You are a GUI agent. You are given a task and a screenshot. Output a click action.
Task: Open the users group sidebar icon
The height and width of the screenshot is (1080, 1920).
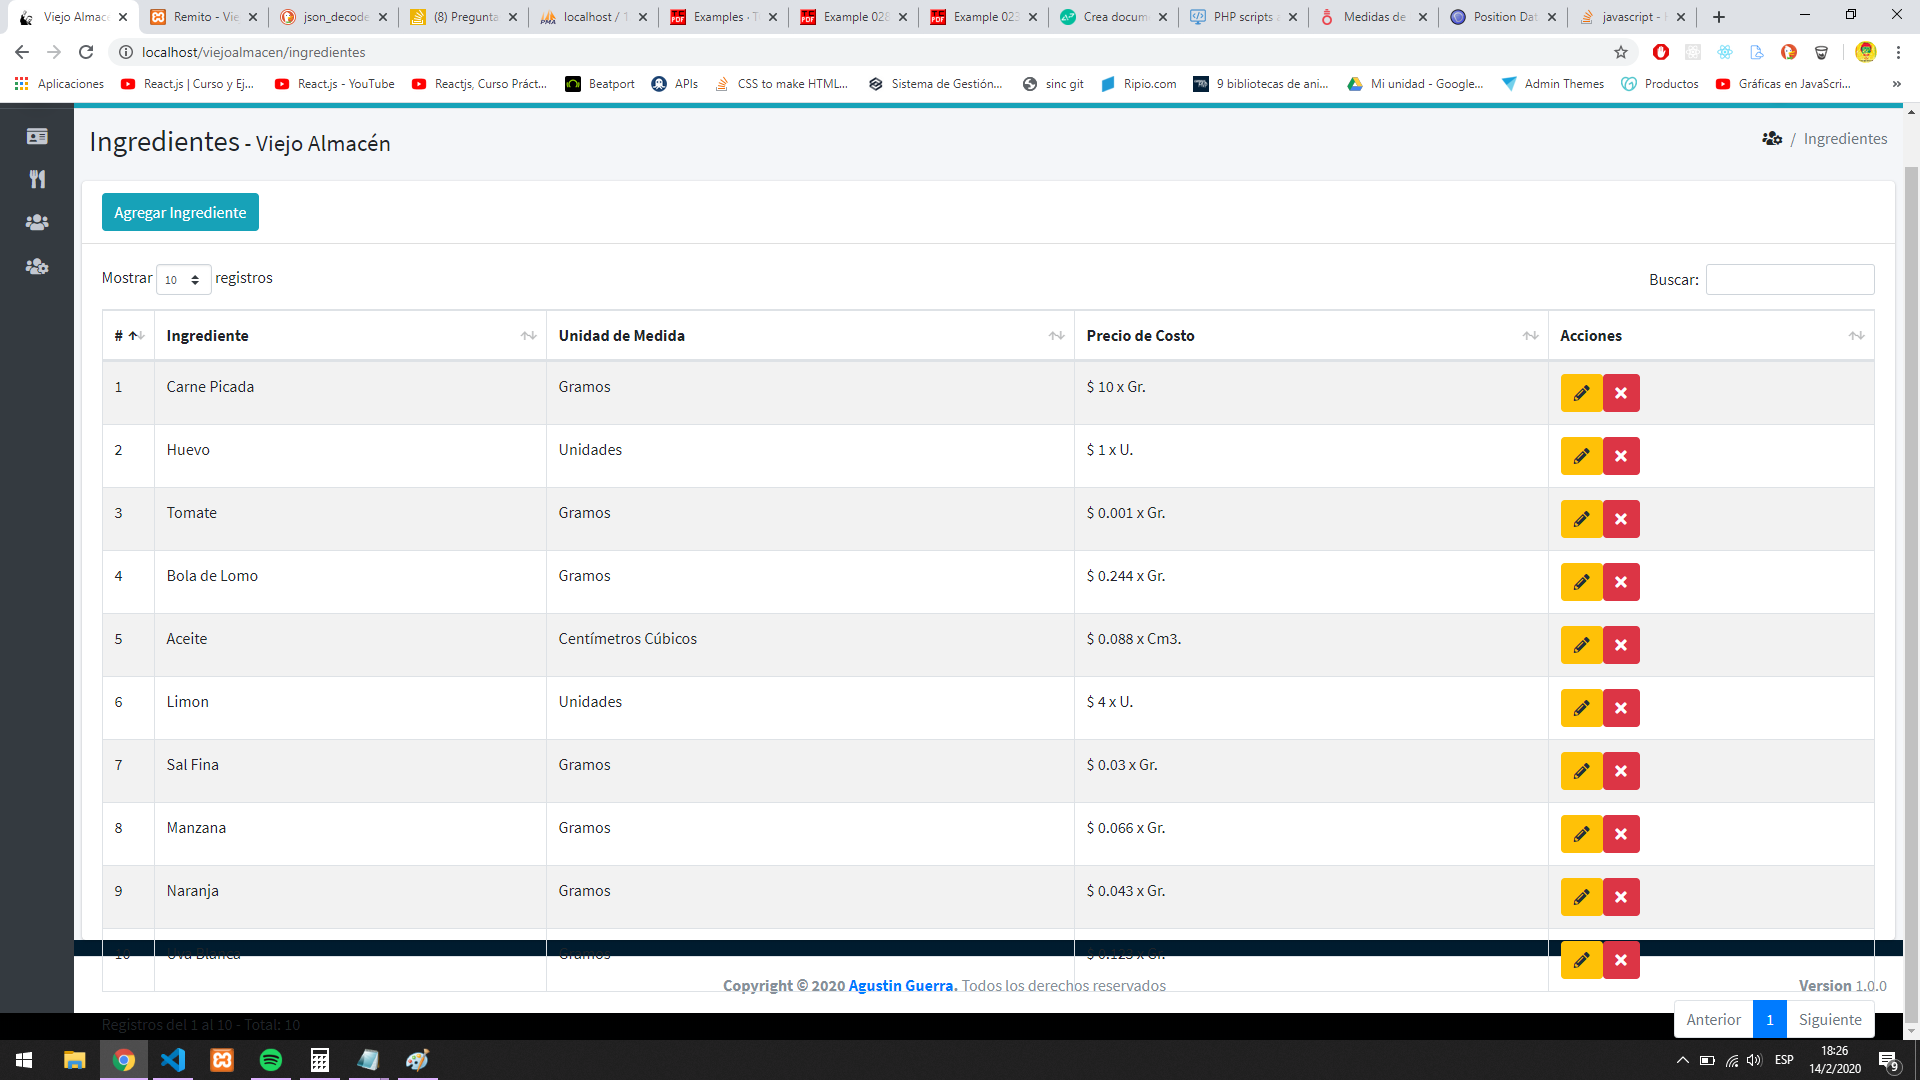[x=37, y=222]
